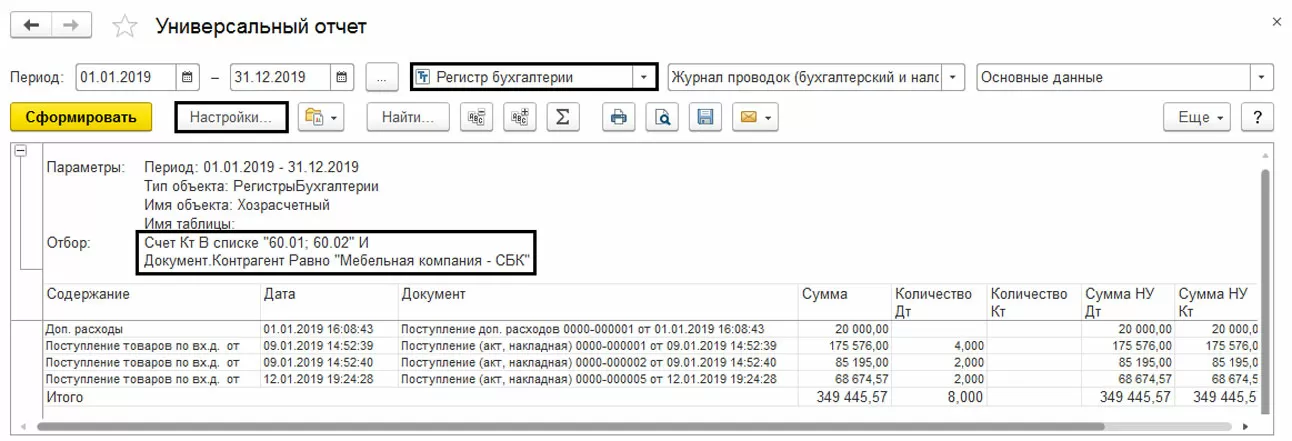The width and height of the screenshot is (1292, 441).
Task: Open calendar for the period end date
Action: (342, 77)
